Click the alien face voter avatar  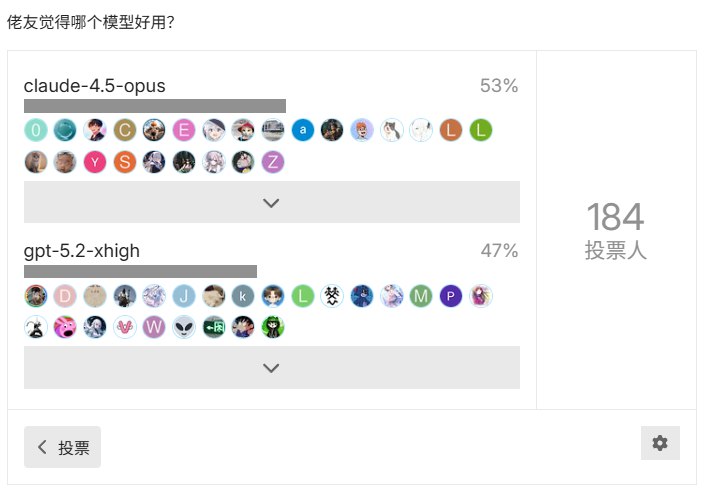click(184, 327)
